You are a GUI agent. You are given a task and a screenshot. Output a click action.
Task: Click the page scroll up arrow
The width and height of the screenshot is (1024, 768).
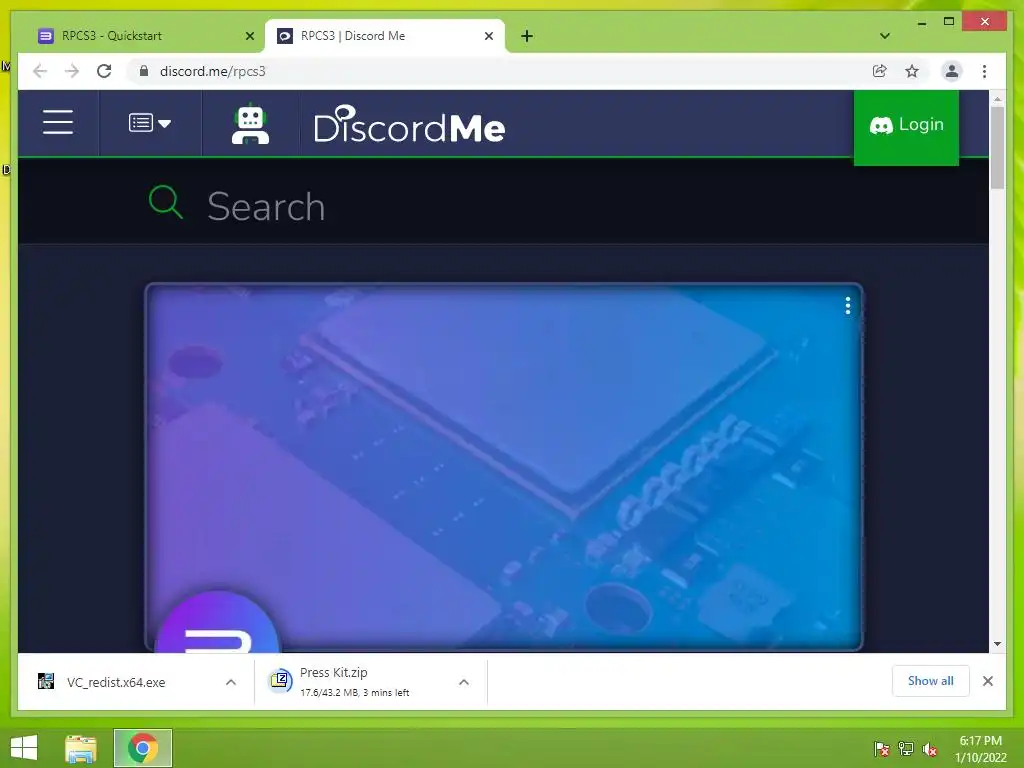point(997,99)
